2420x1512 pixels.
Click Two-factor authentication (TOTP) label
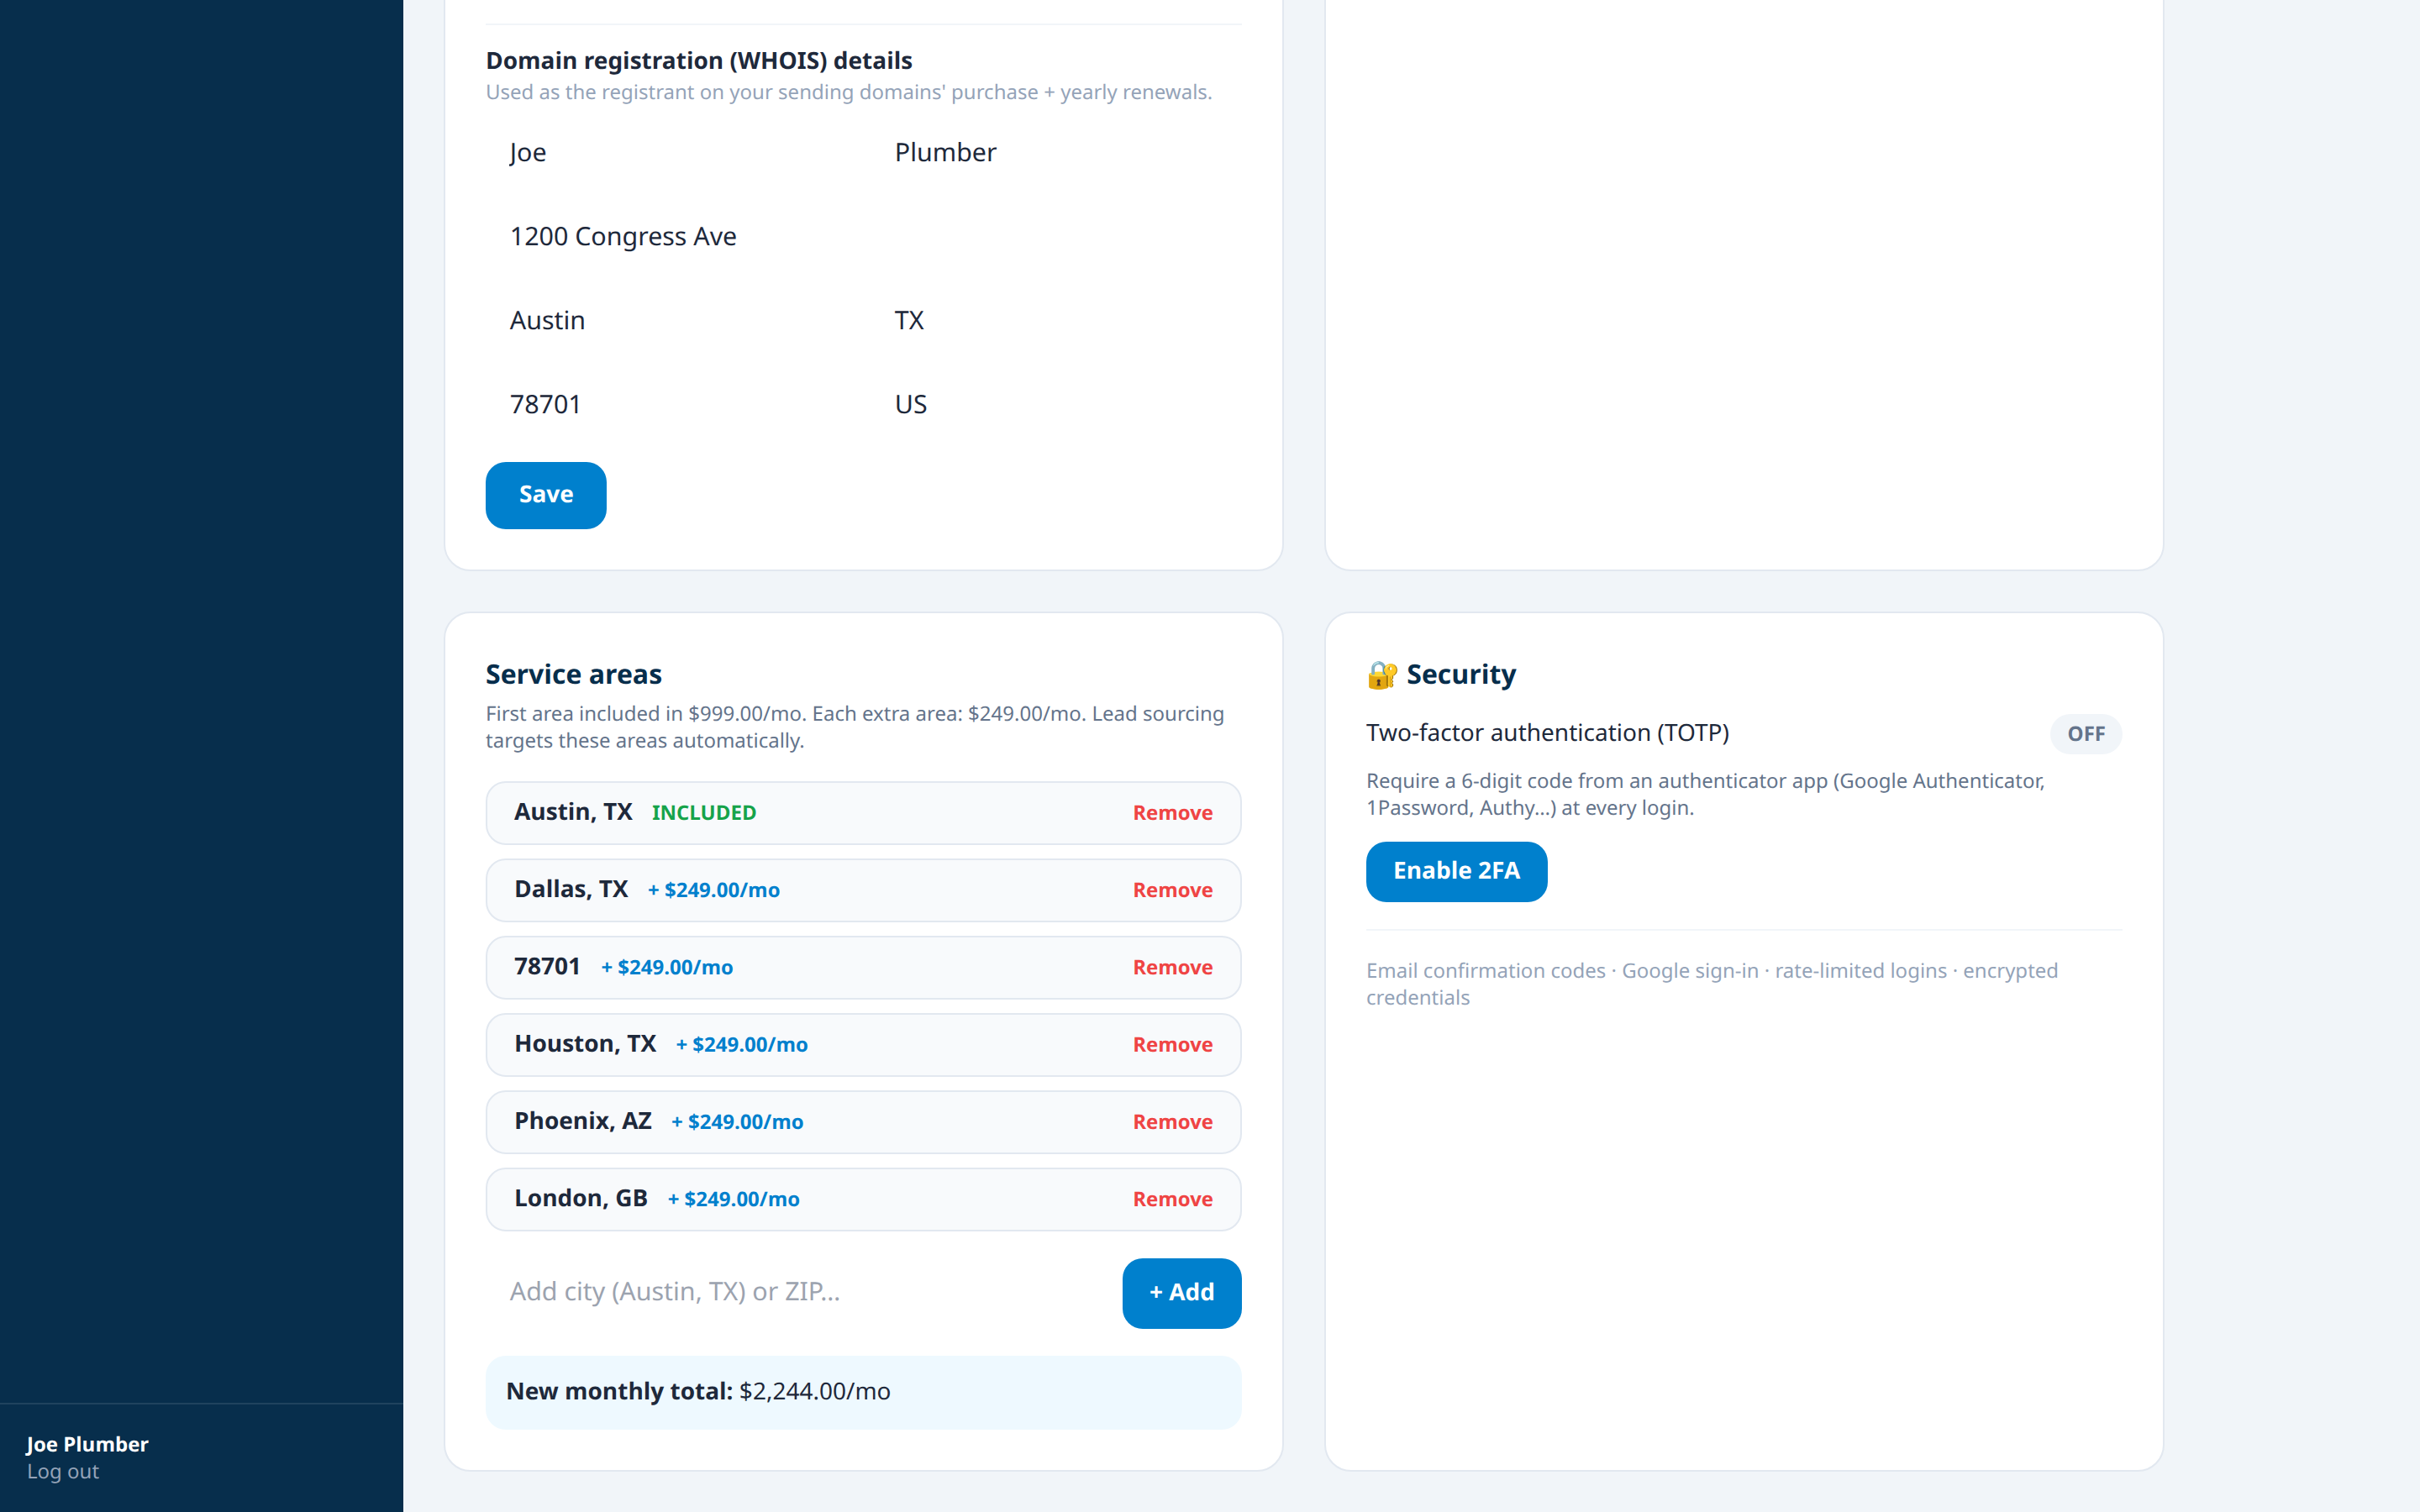pyautogui.click(x=1547, y=733)
